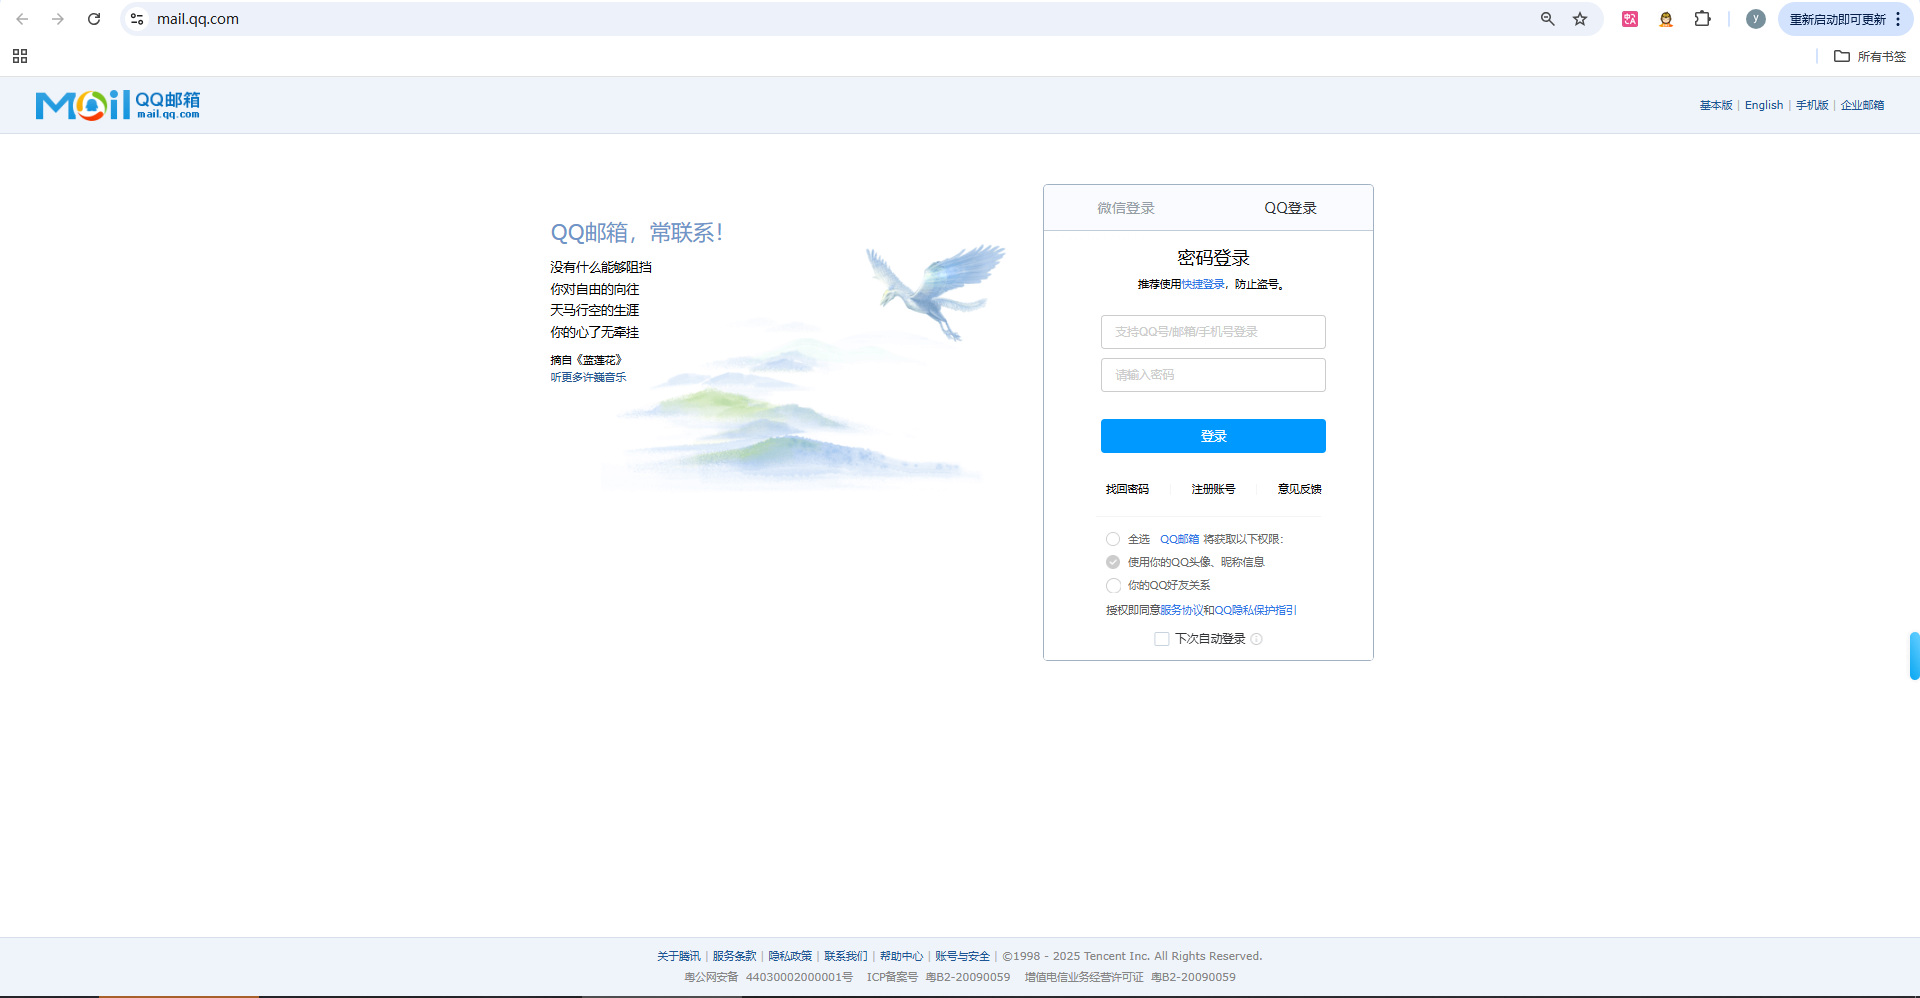
Task: Click the 粤公网安备 44030002000001号 text
Action: pos(768,977)
